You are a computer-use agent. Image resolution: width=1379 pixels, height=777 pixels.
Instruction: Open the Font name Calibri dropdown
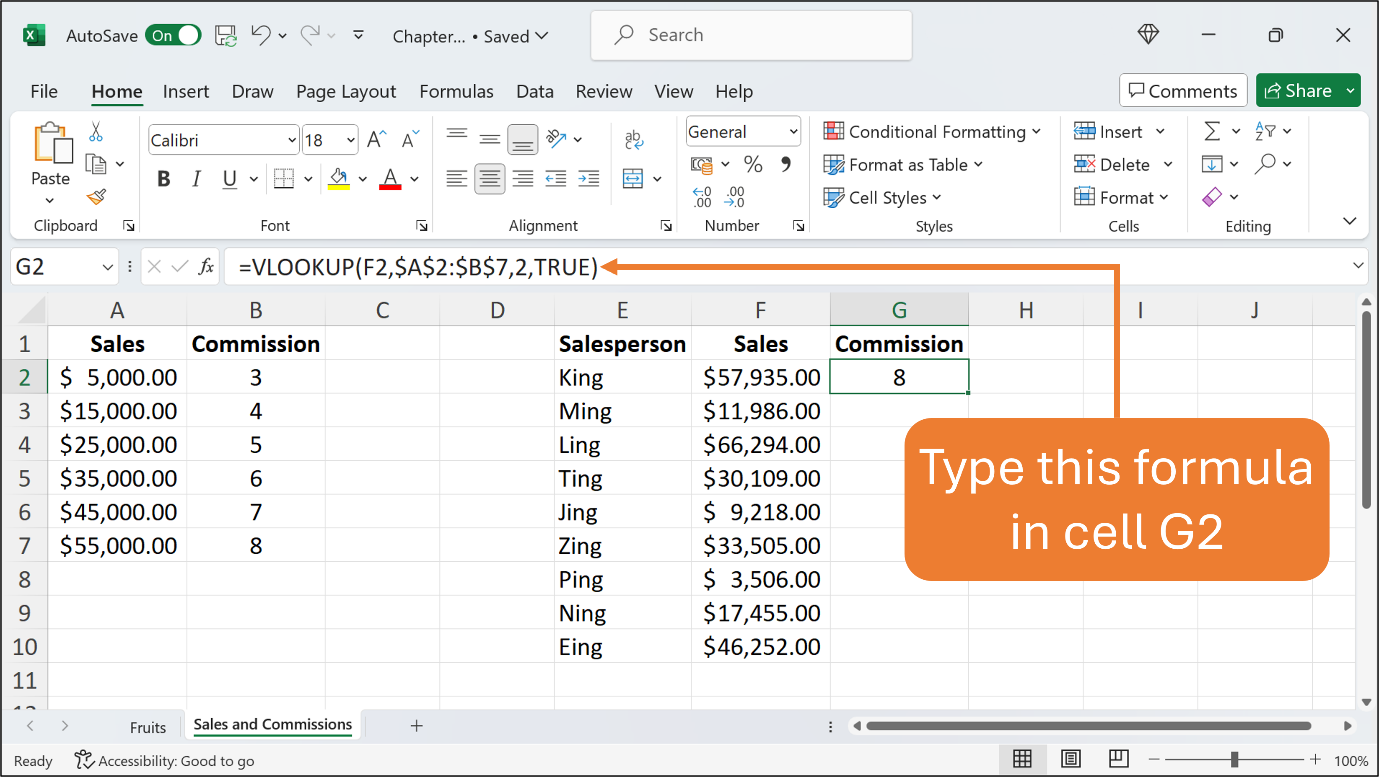(292, 140)
